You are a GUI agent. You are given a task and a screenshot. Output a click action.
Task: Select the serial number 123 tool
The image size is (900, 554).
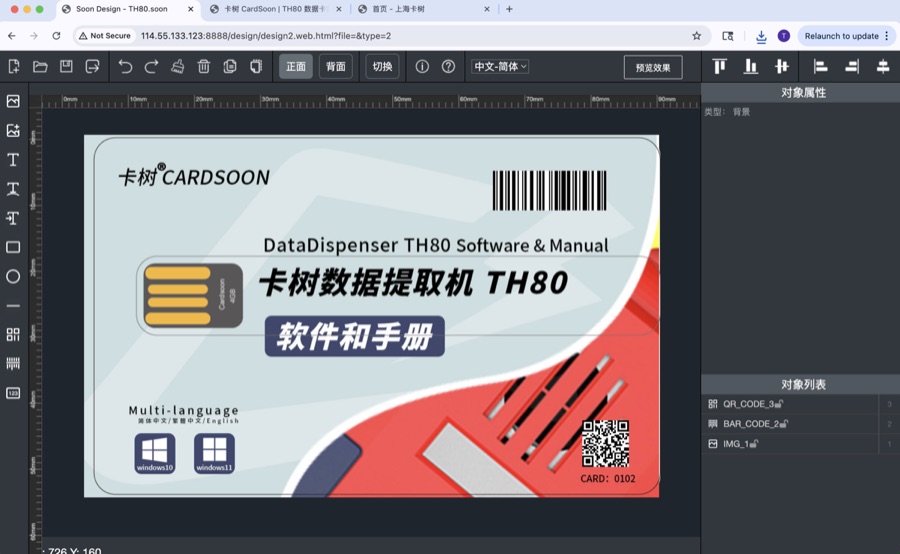pyautogui.click(x=13, y=393)
